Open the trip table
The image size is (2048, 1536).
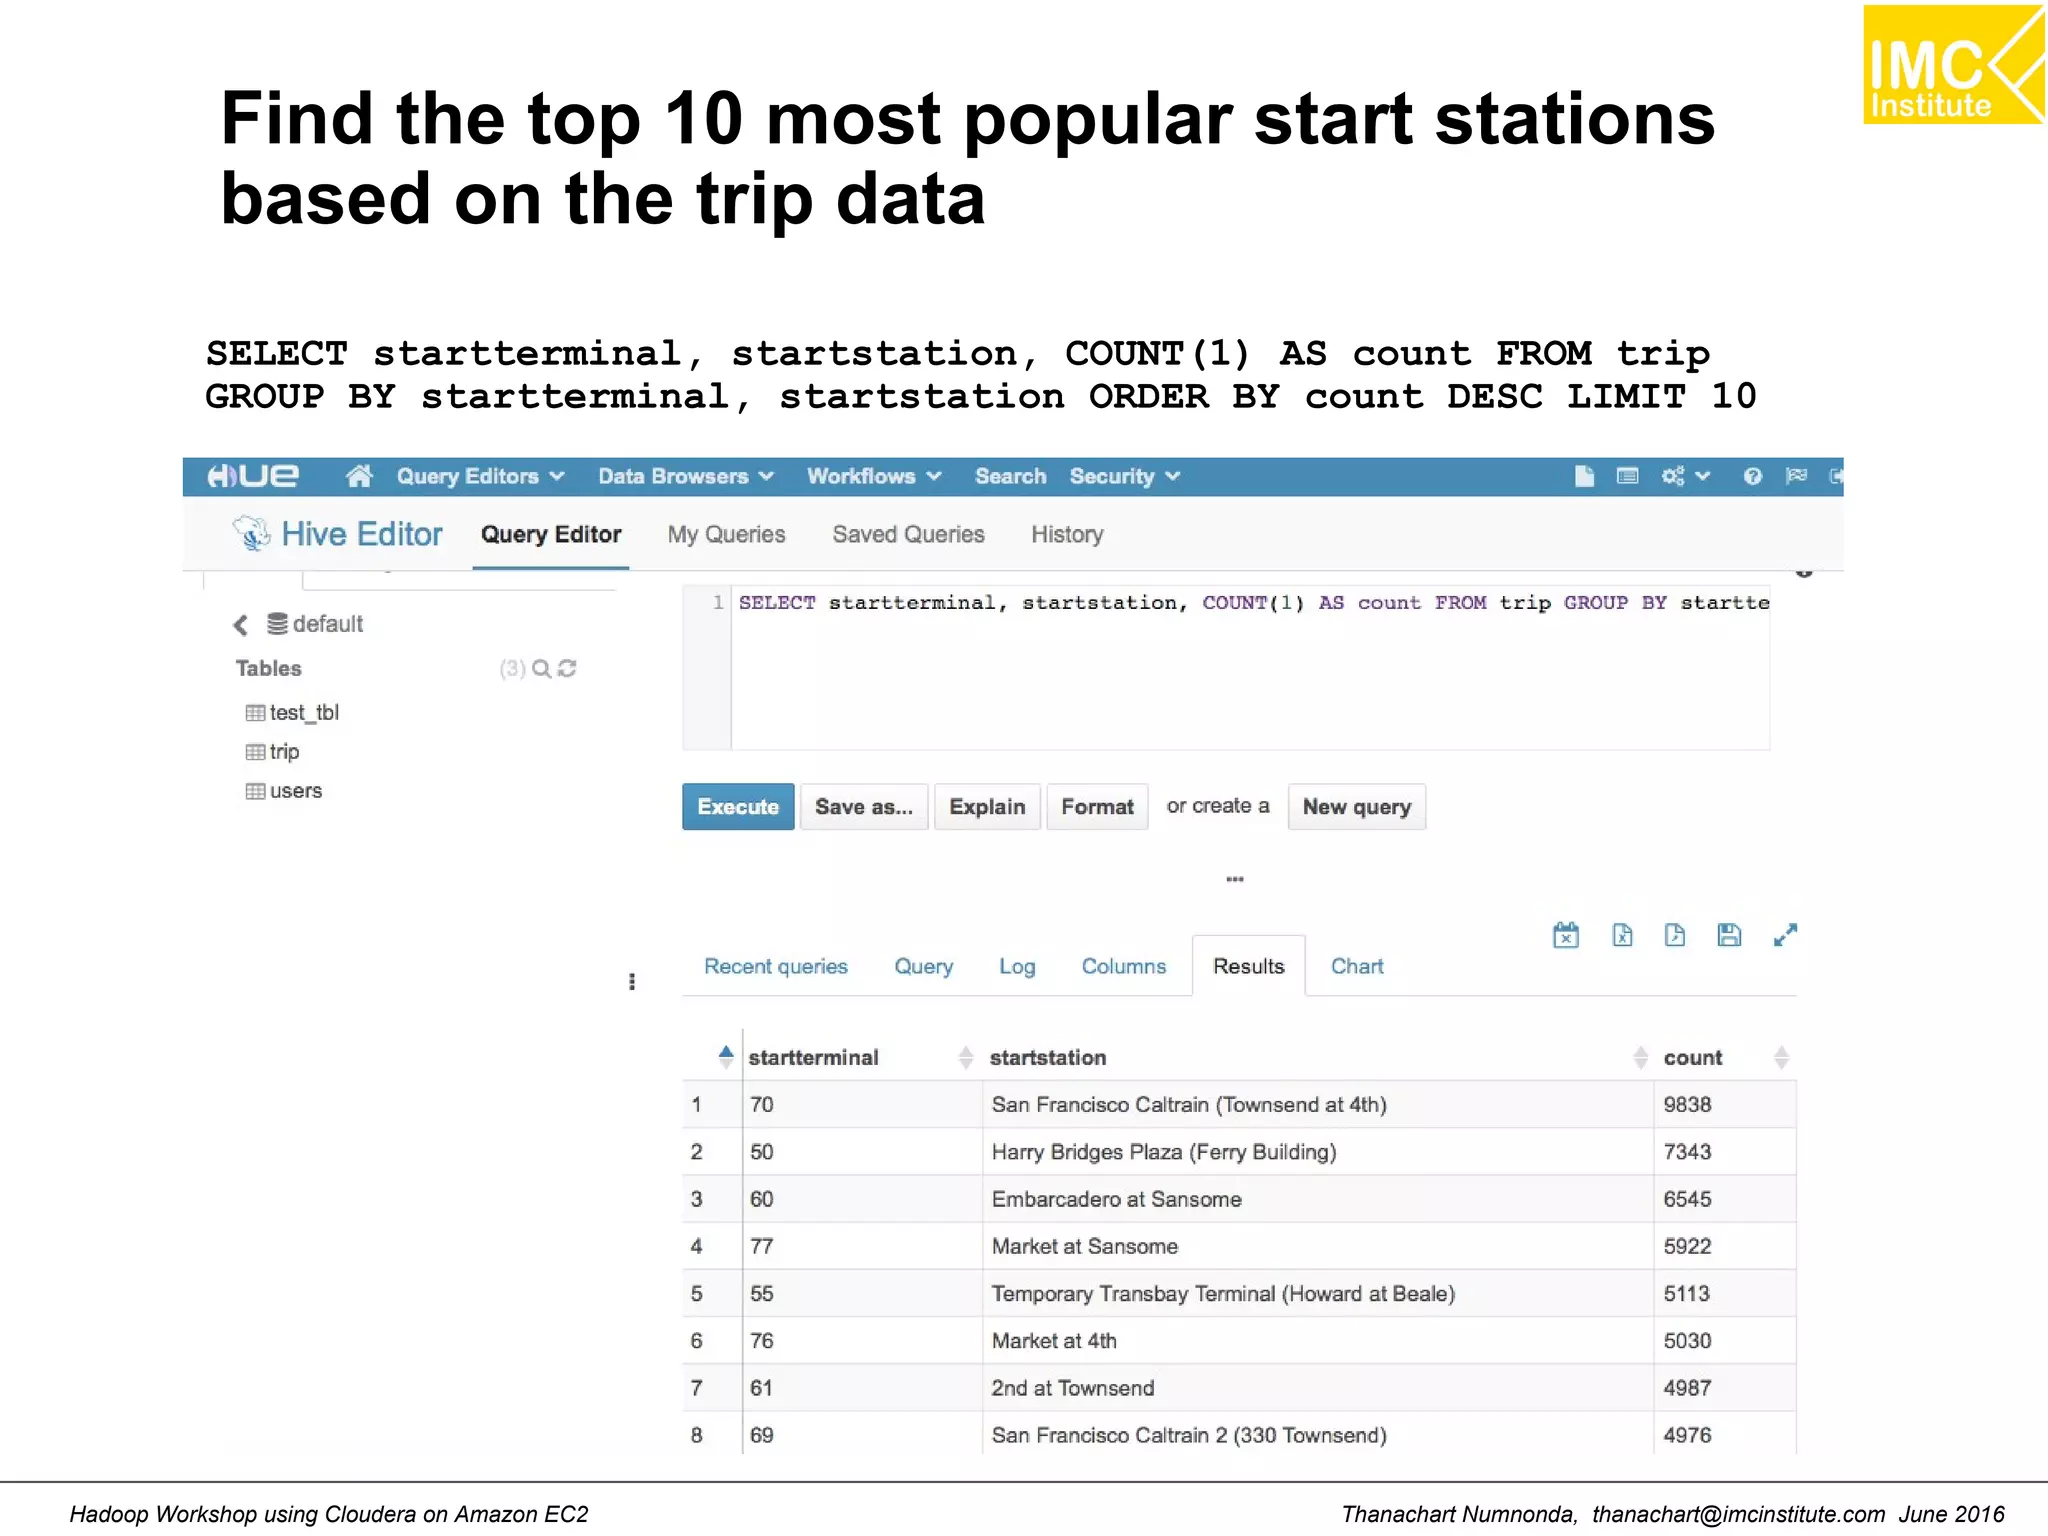pos(272,752)
